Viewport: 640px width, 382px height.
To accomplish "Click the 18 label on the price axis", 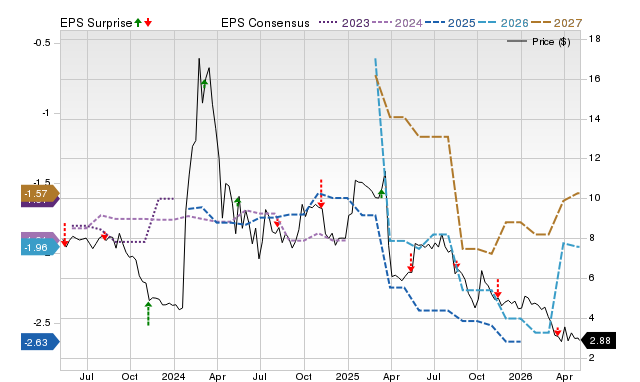I will tap(594, 39).
